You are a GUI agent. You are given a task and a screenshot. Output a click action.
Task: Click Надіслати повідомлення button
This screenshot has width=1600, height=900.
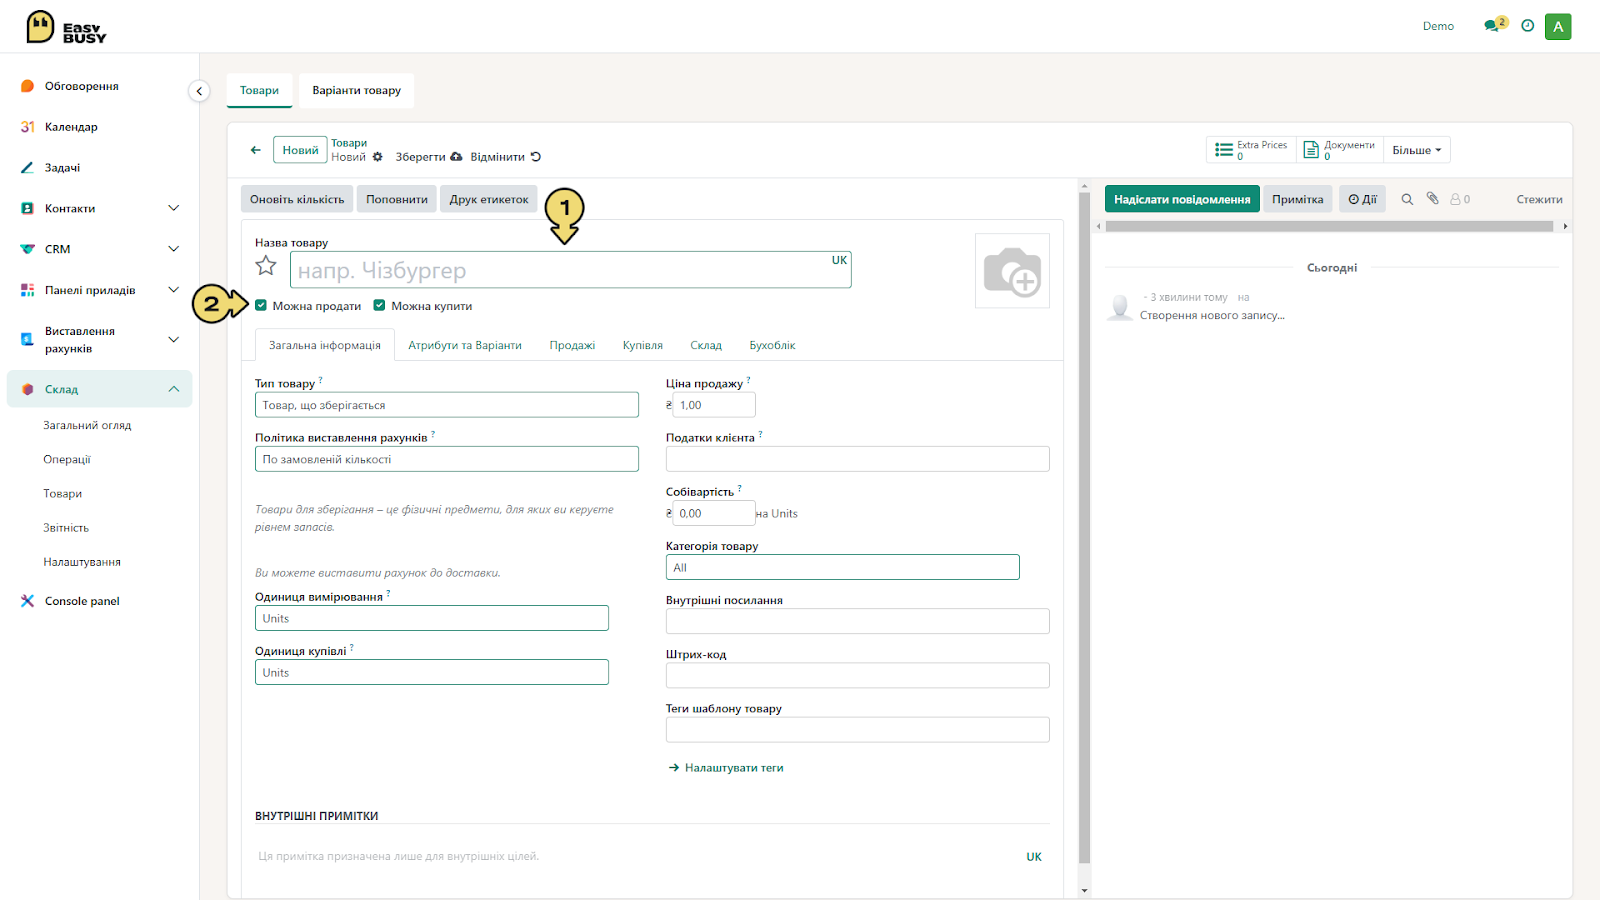1182,199
